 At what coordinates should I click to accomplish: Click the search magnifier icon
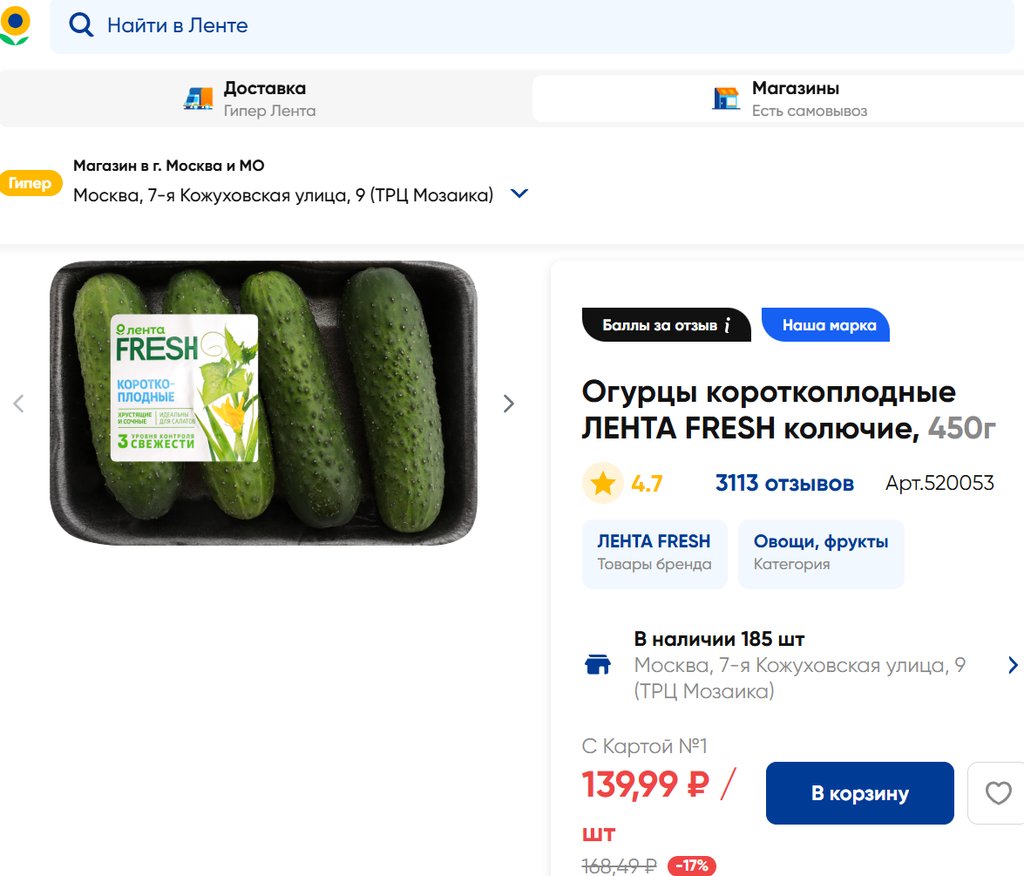click(x=81, y=25)
